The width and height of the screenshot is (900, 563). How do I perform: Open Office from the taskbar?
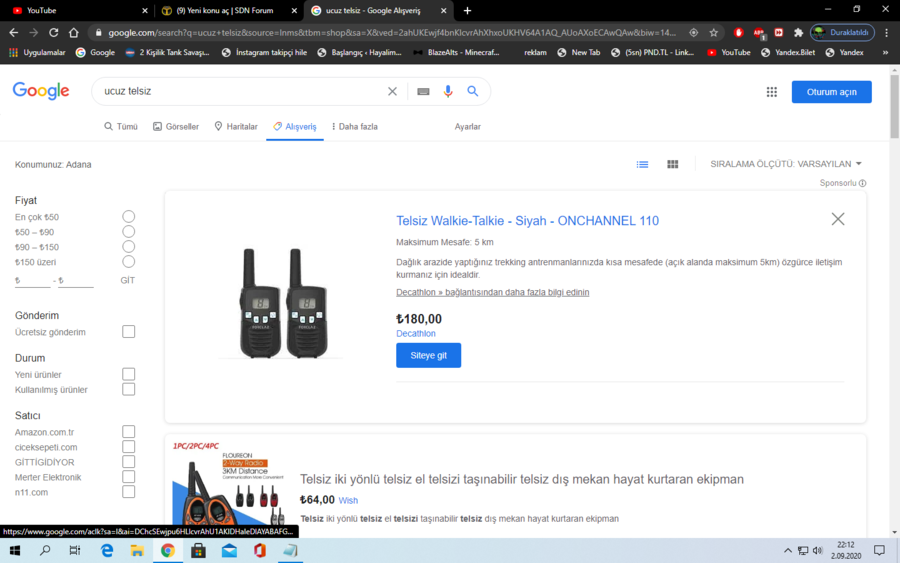click(x=260, y=551)
